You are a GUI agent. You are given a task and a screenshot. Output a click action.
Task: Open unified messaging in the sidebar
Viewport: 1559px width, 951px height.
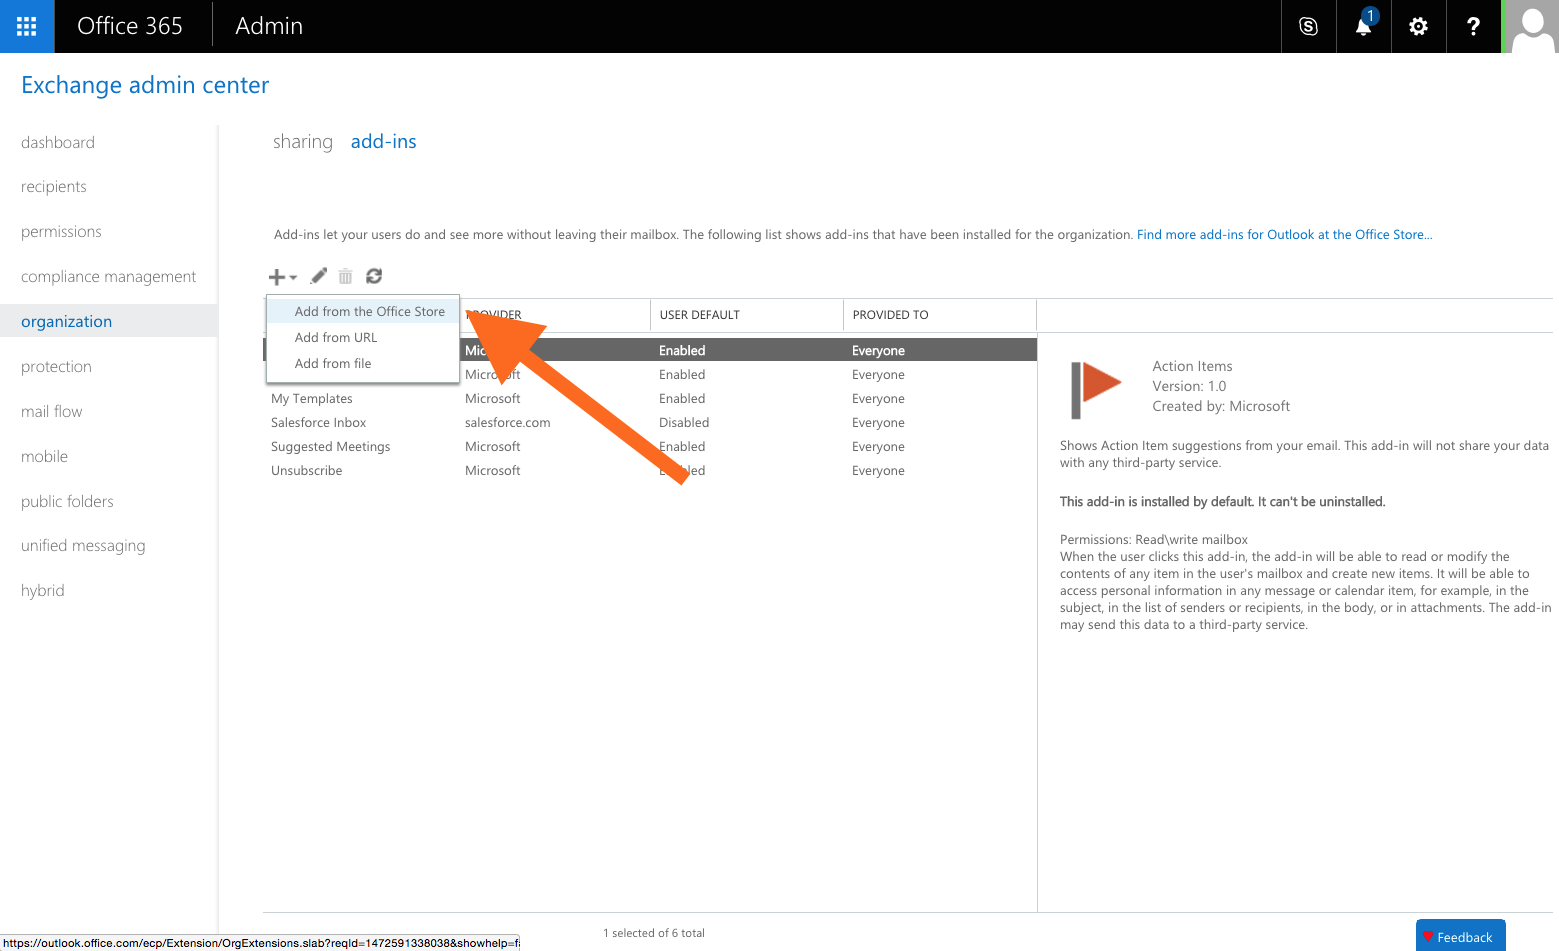point(83,545)
